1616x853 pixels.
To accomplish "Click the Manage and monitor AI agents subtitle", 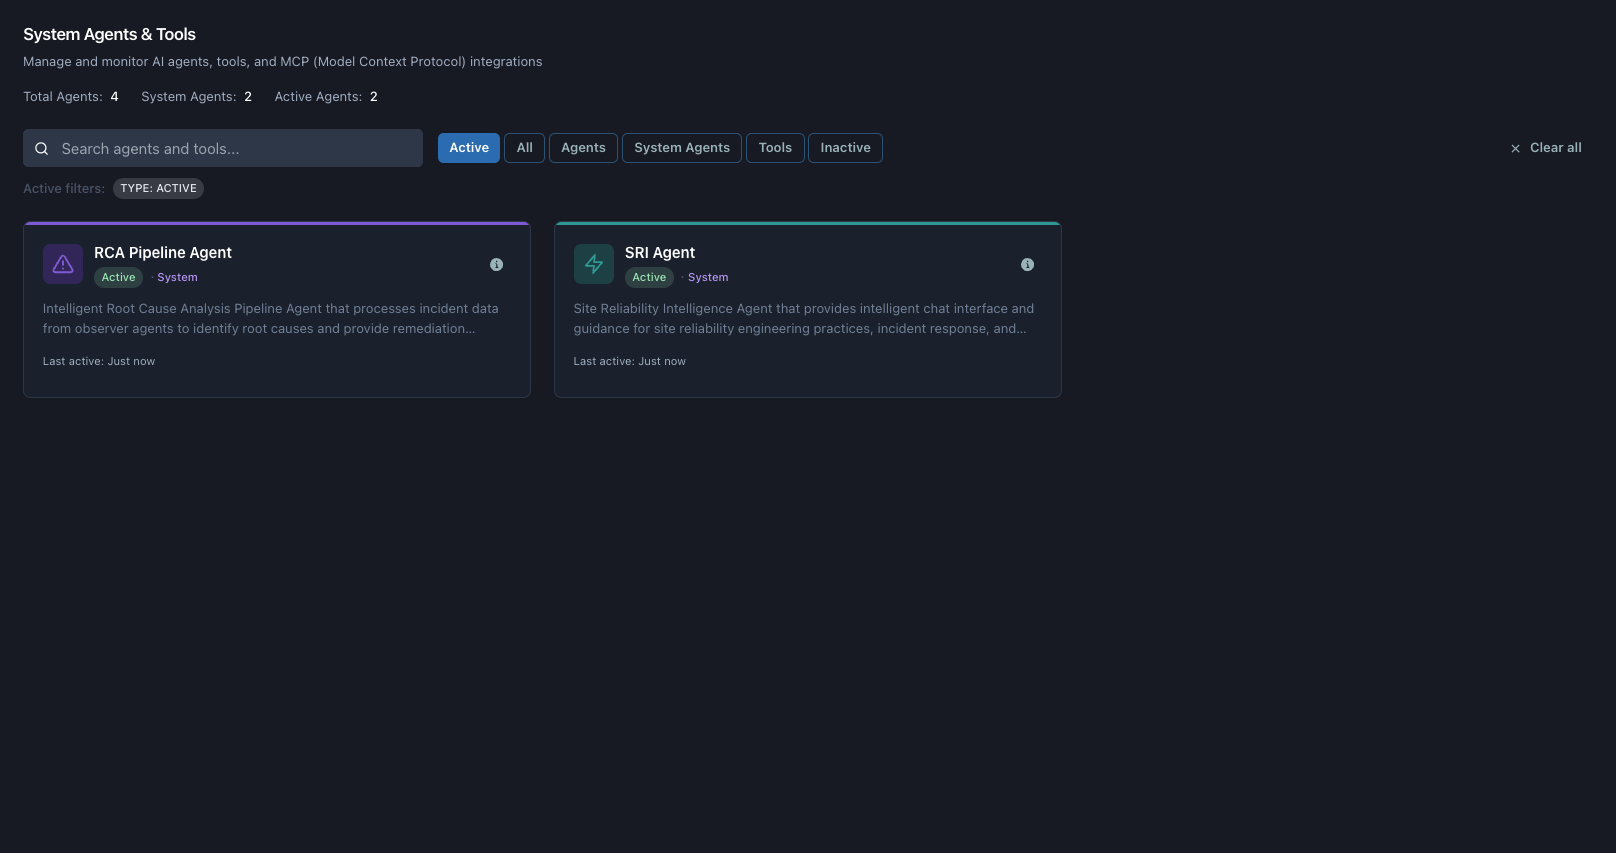I will (x=283, y=62).
